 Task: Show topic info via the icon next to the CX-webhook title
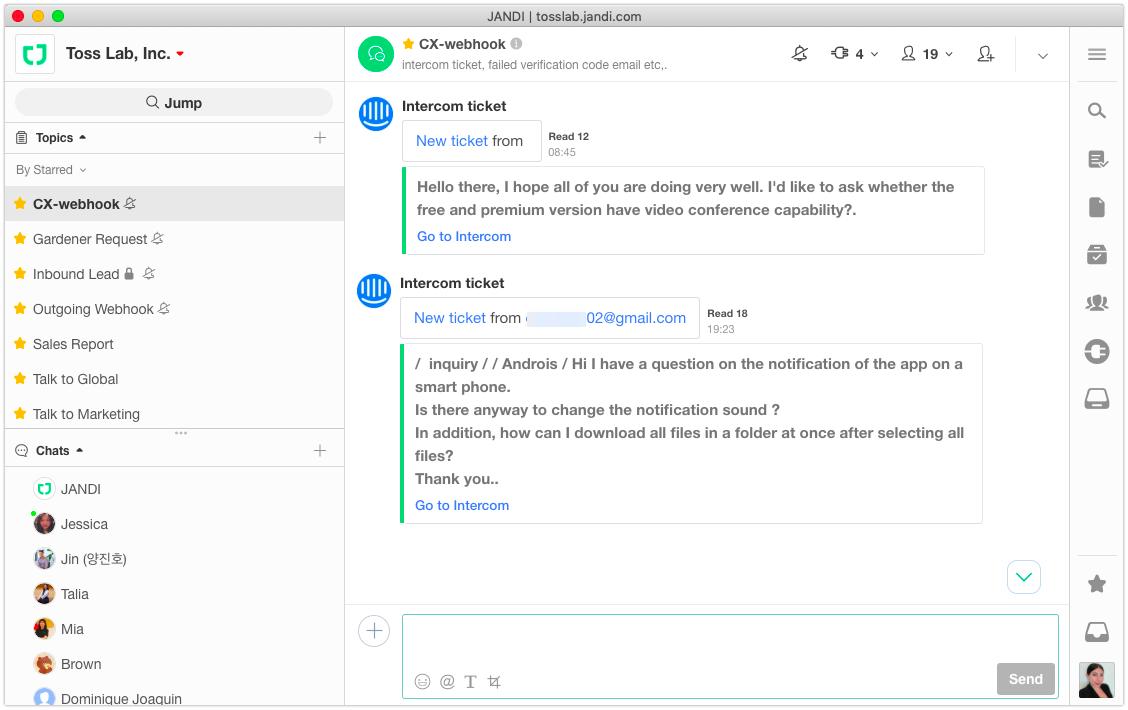pyautogui.click(x=516, y=44)
